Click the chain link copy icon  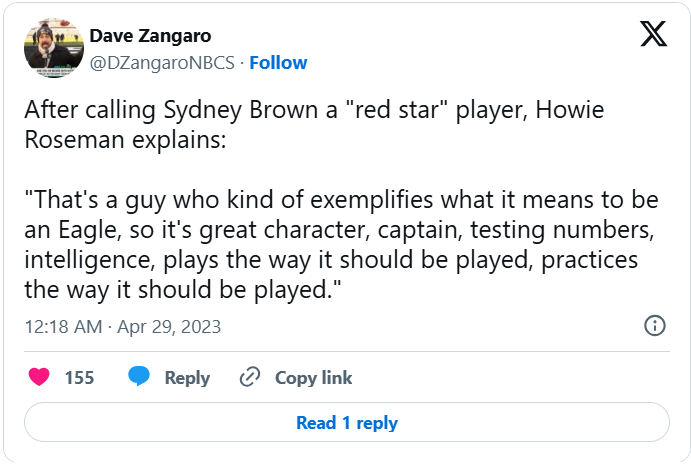(250, 377)
